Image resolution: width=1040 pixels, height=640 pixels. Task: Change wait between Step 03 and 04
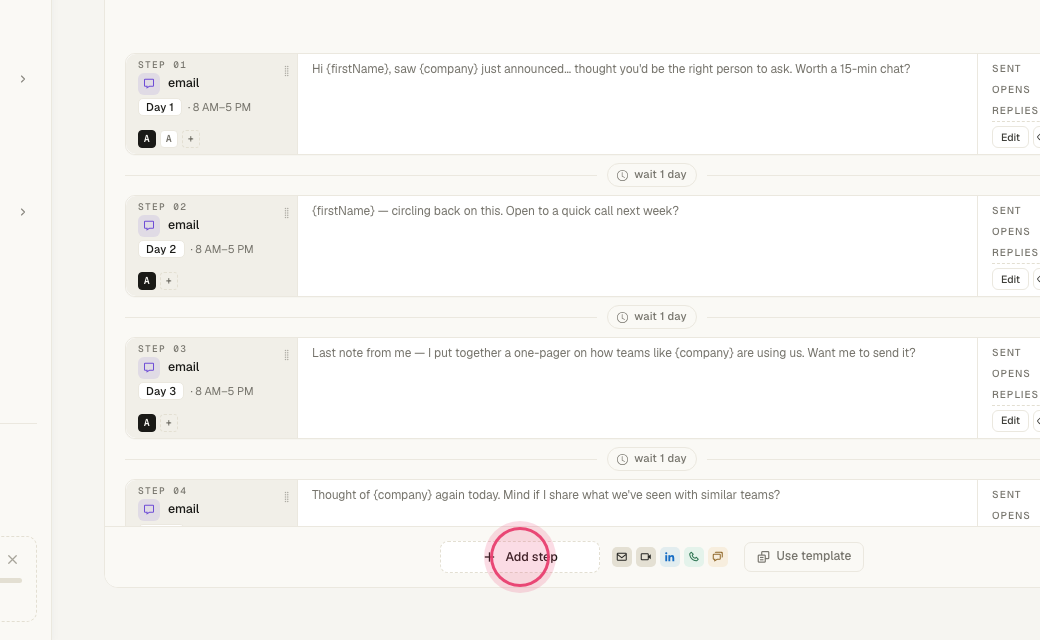point(652,459)
